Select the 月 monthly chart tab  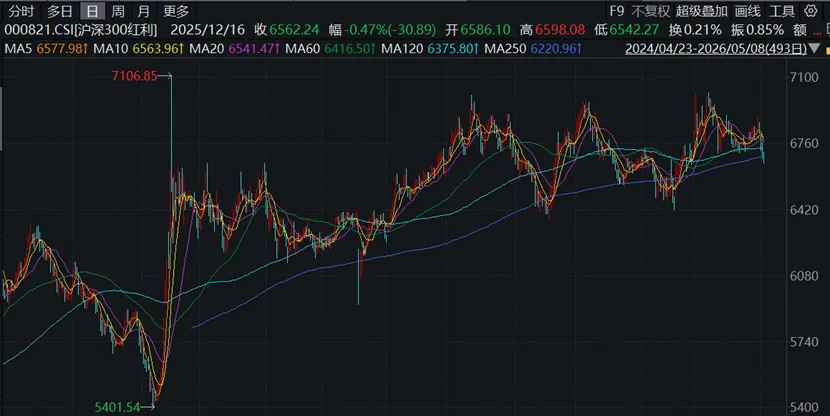point(143,11)
